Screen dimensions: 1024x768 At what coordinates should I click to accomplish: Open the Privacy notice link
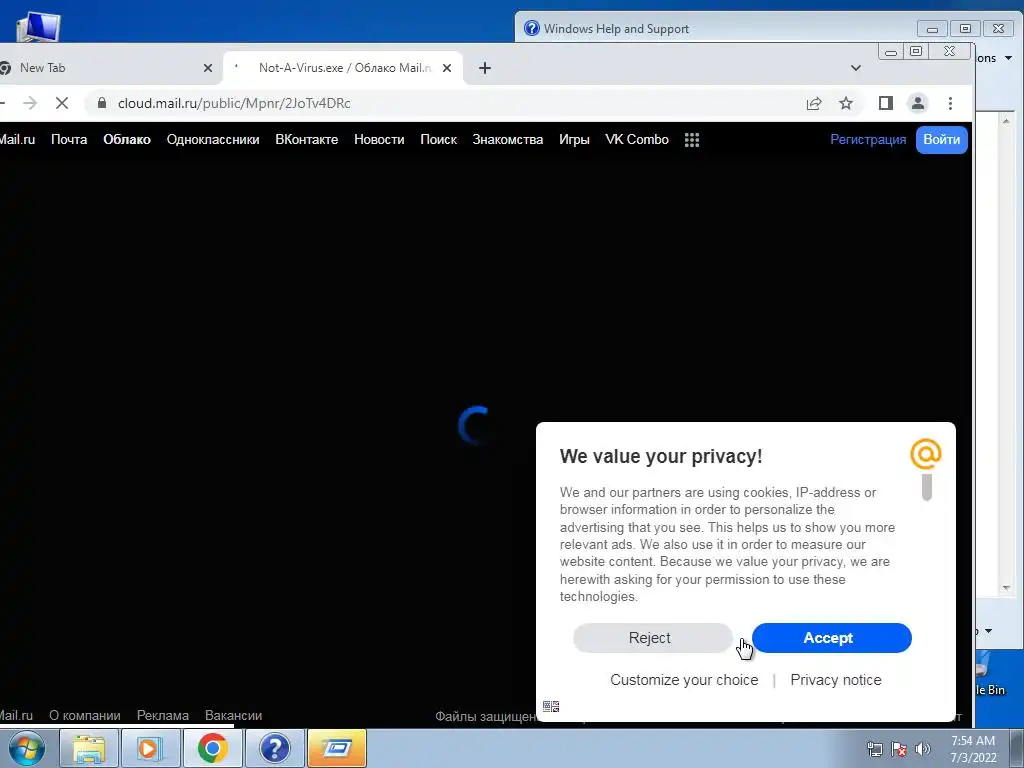click(x=836, y=680)
